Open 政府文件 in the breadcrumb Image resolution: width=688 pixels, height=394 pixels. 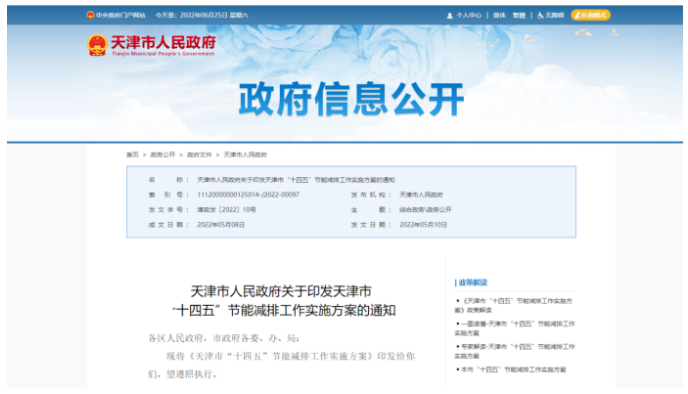pos(199,154)
